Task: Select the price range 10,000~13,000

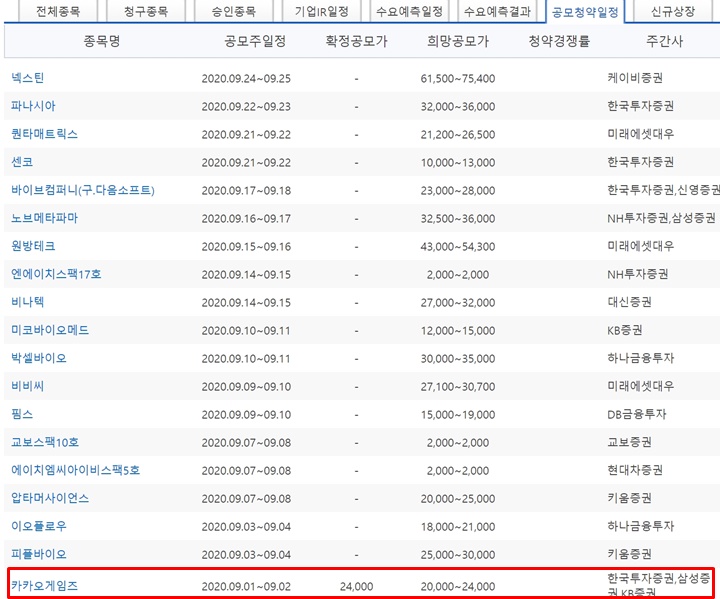Action: click(458, 163)
